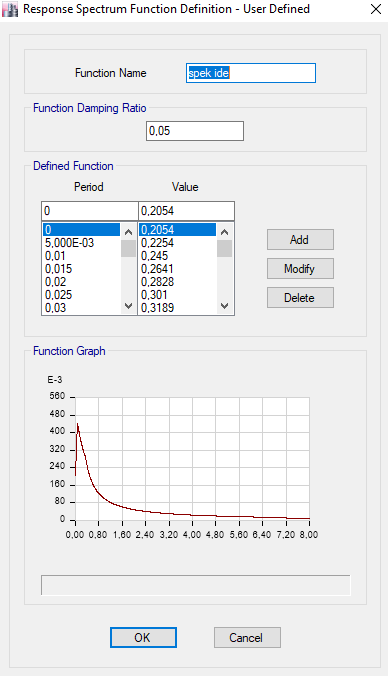Modify the selected function entry
Image resolution: width=388 pixels, height=676 pixels.
click(x=300, y=269)
